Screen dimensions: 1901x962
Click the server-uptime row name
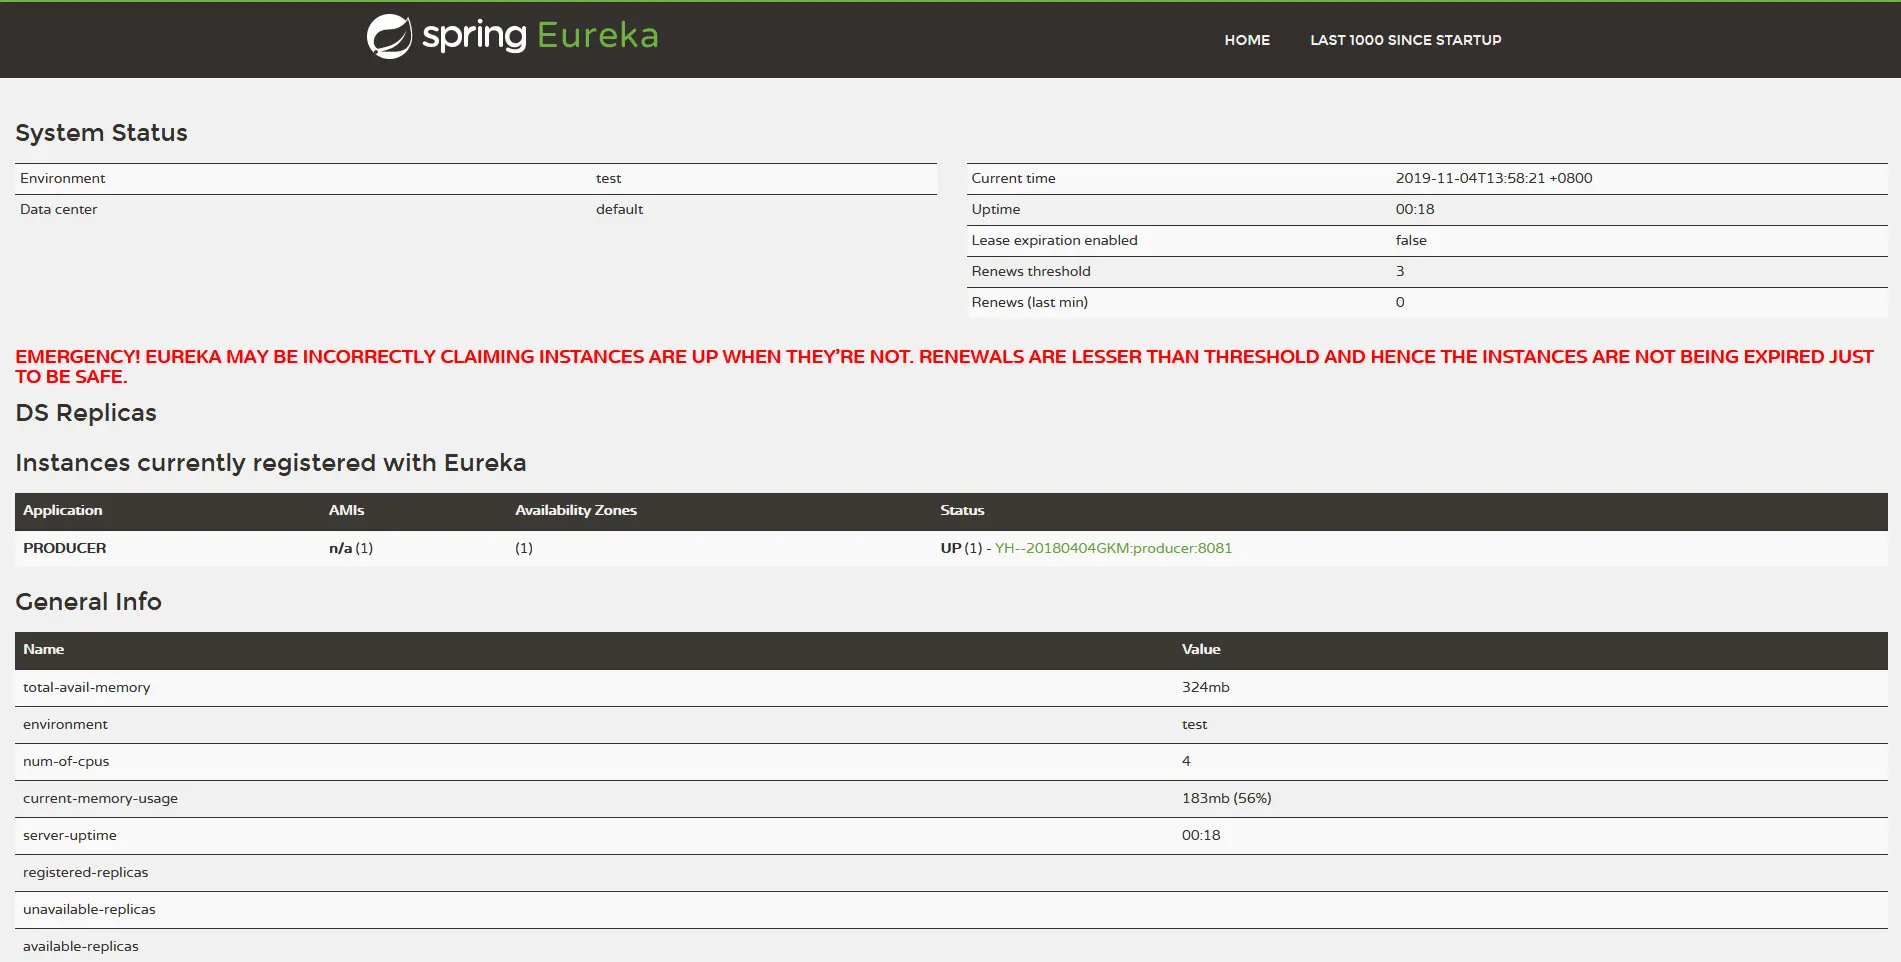(x=70, y=835)
